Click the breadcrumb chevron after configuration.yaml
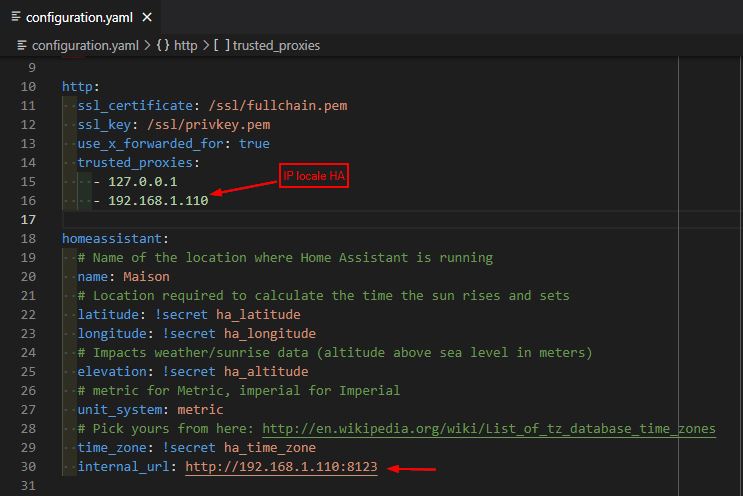Viewport: 743px width, 496px height. coord(147,45)
